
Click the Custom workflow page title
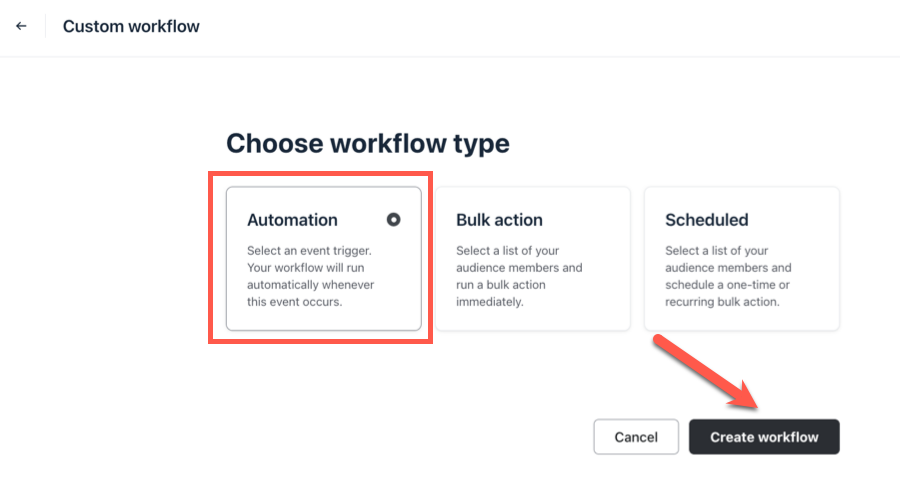coord(131,26)
